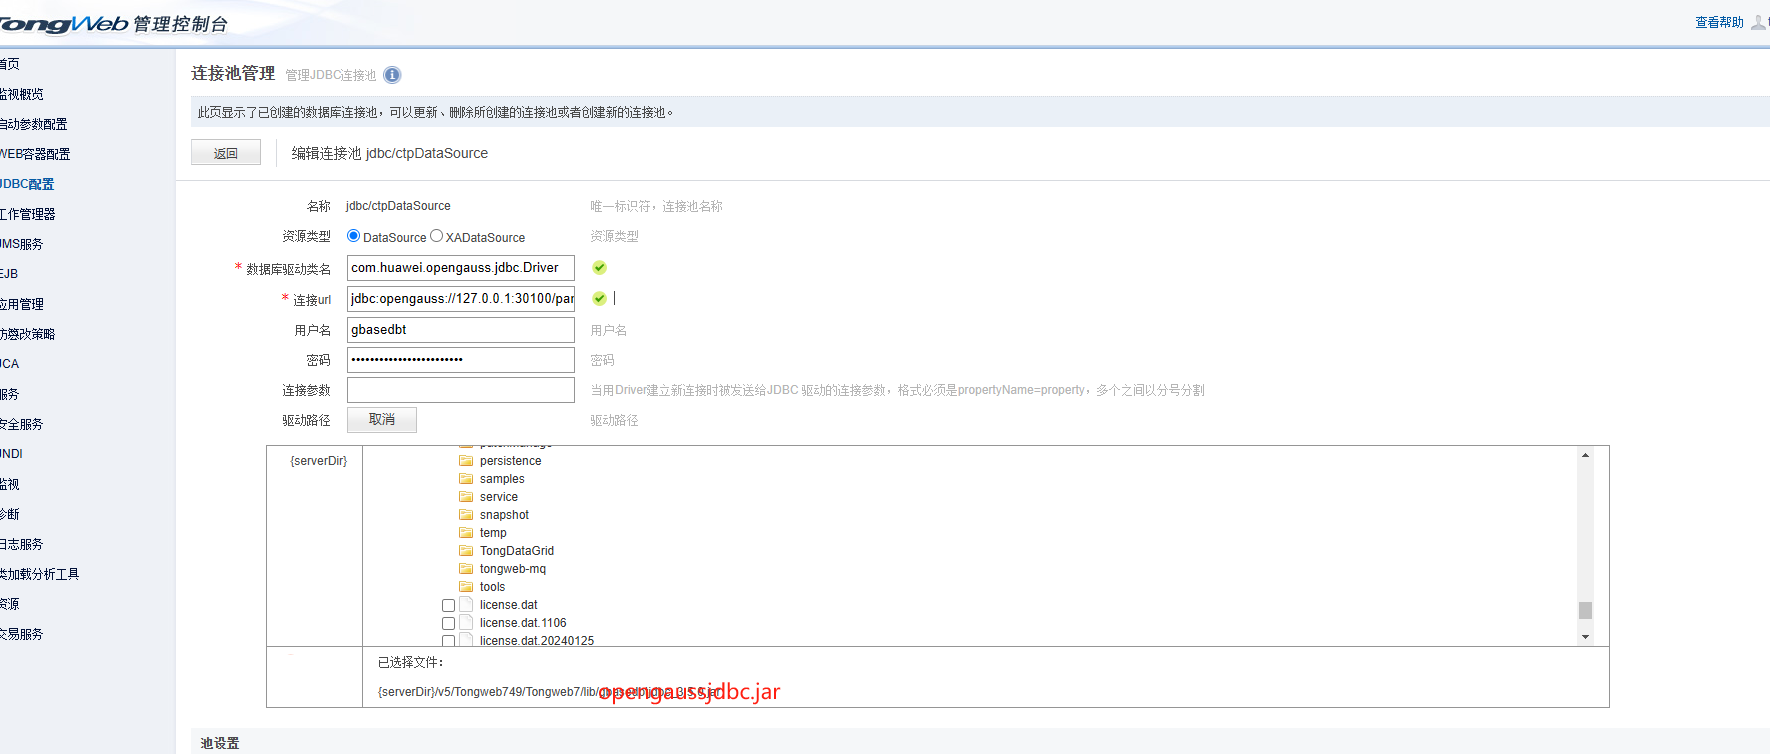Open JDBC配置 in the sidebar
This screenshot has height=754, width=1770.
[27, 184]
